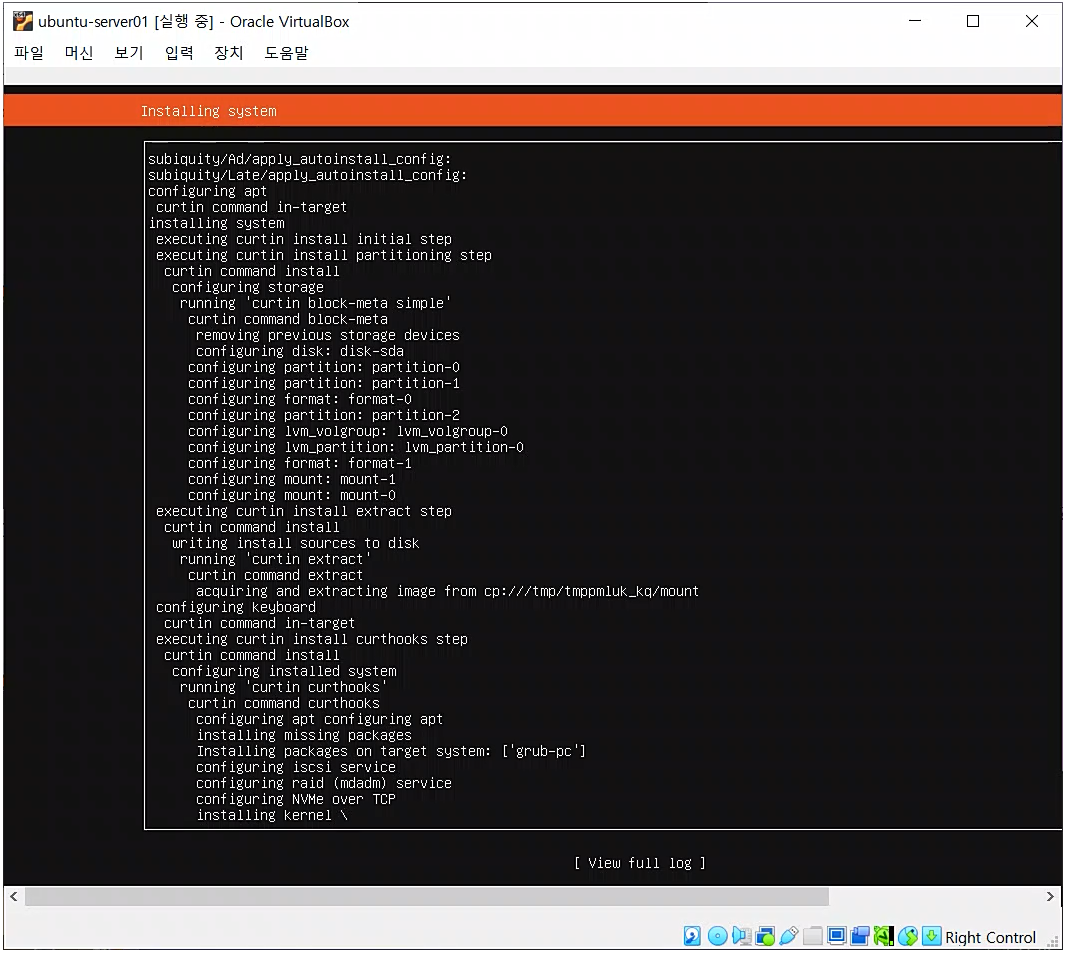
Task: Click the horizontal scrollbar right arrow
Action: coord(1050,897)
